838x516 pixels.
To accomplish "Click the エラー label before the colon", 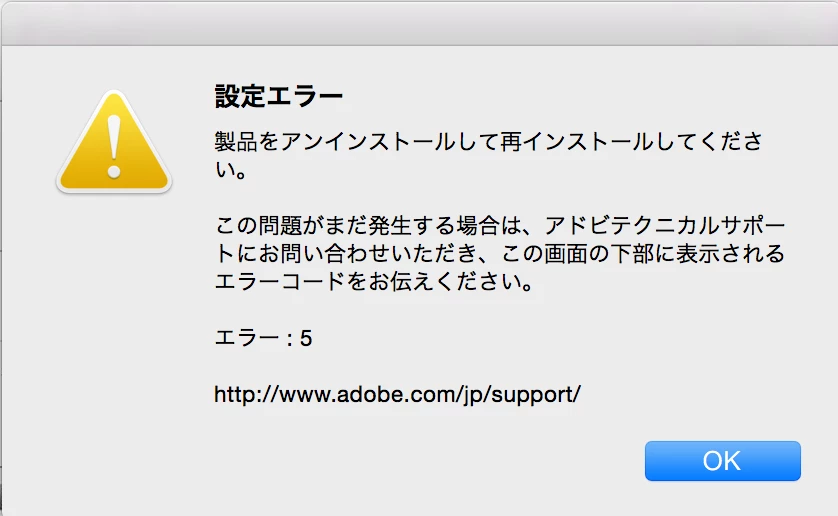I will 246,338.
